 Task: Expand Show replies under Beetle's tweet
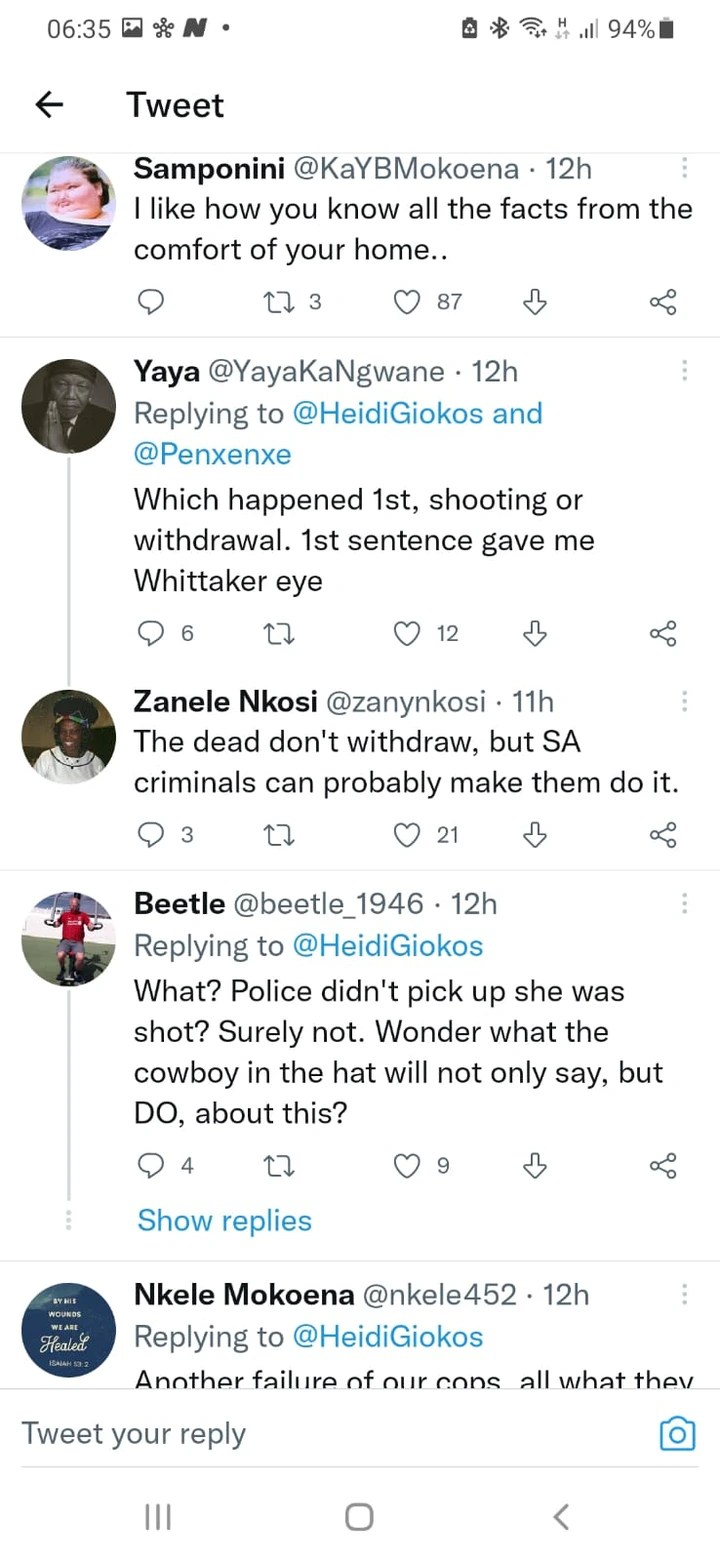[224, 1221]
